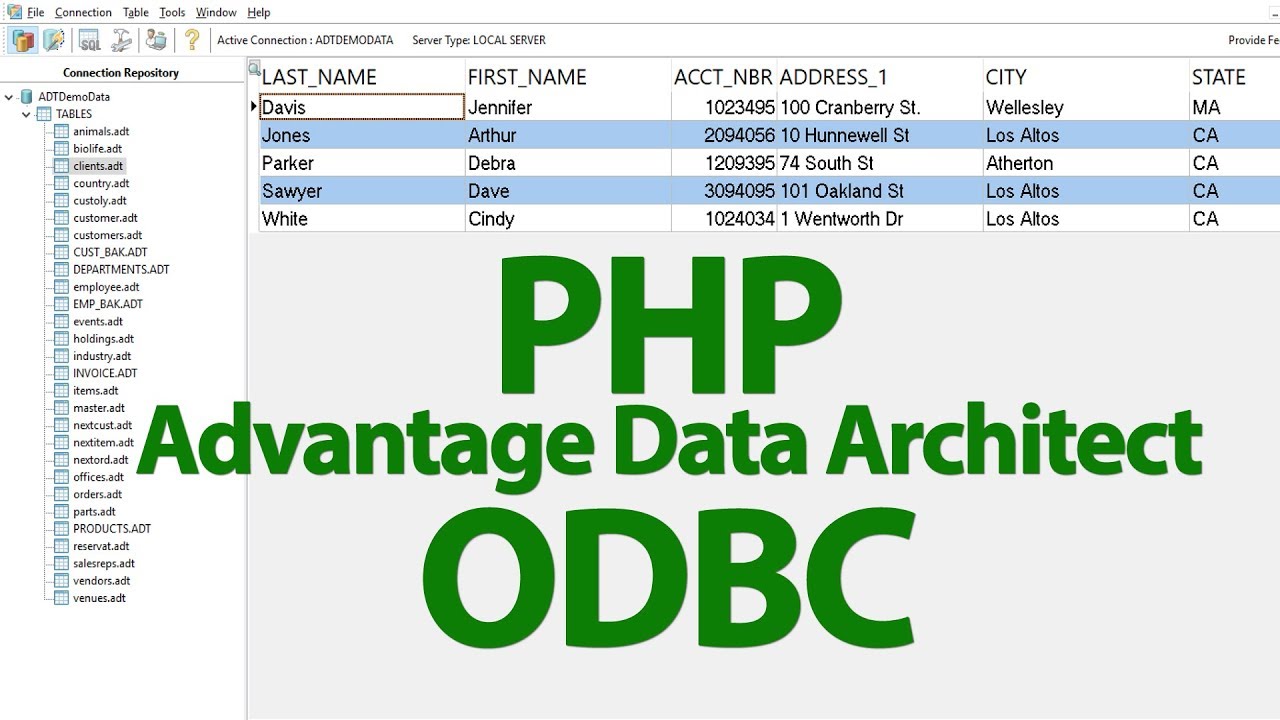
Task: Collapse the ADTDemoData tree node
Action: tap(9, 97)
